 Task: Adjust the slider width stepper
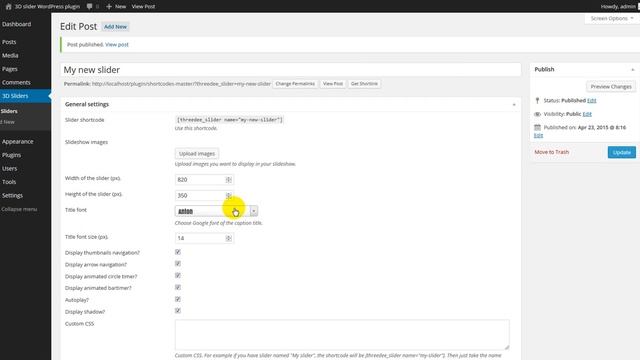(x=229, y=180)
